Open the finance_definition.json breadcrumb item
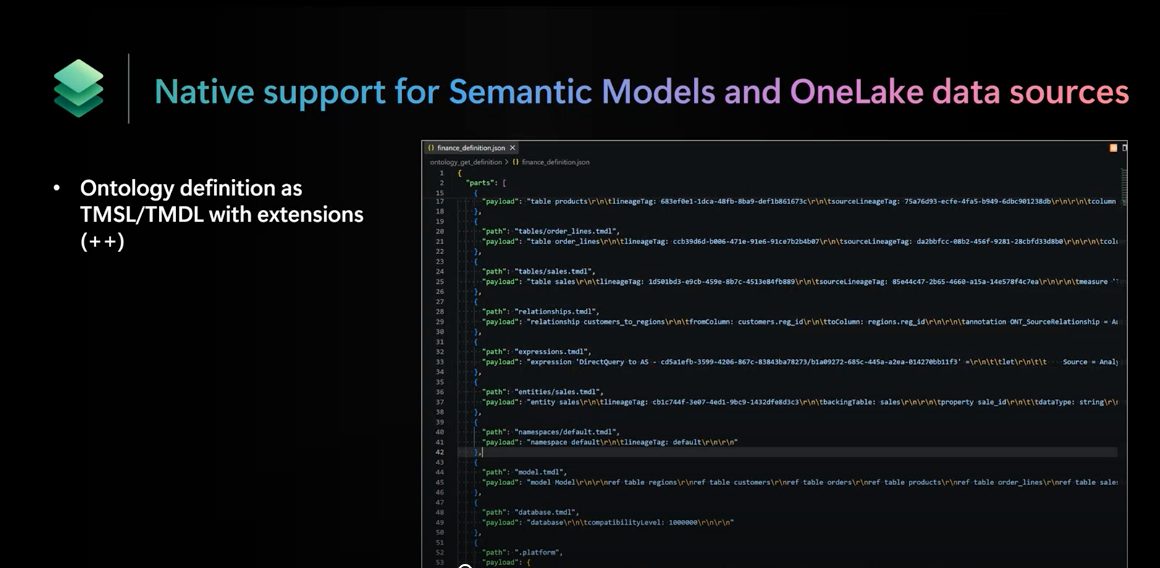 click(x=551, y=162)
